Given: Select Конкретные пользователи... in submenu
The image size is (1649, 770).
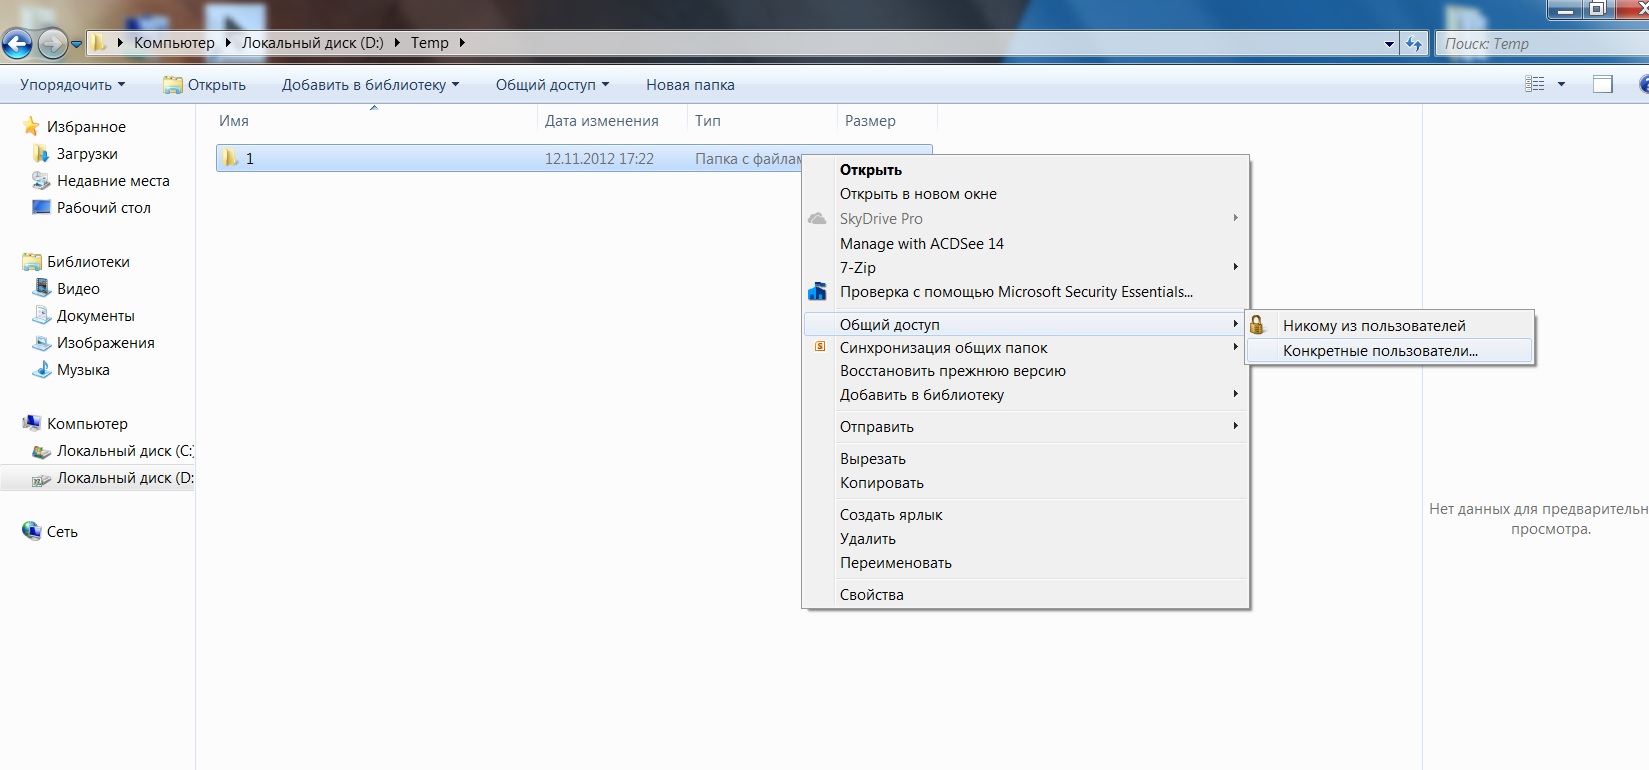Looking at the screenshot, I should [x=1389, y=351].
